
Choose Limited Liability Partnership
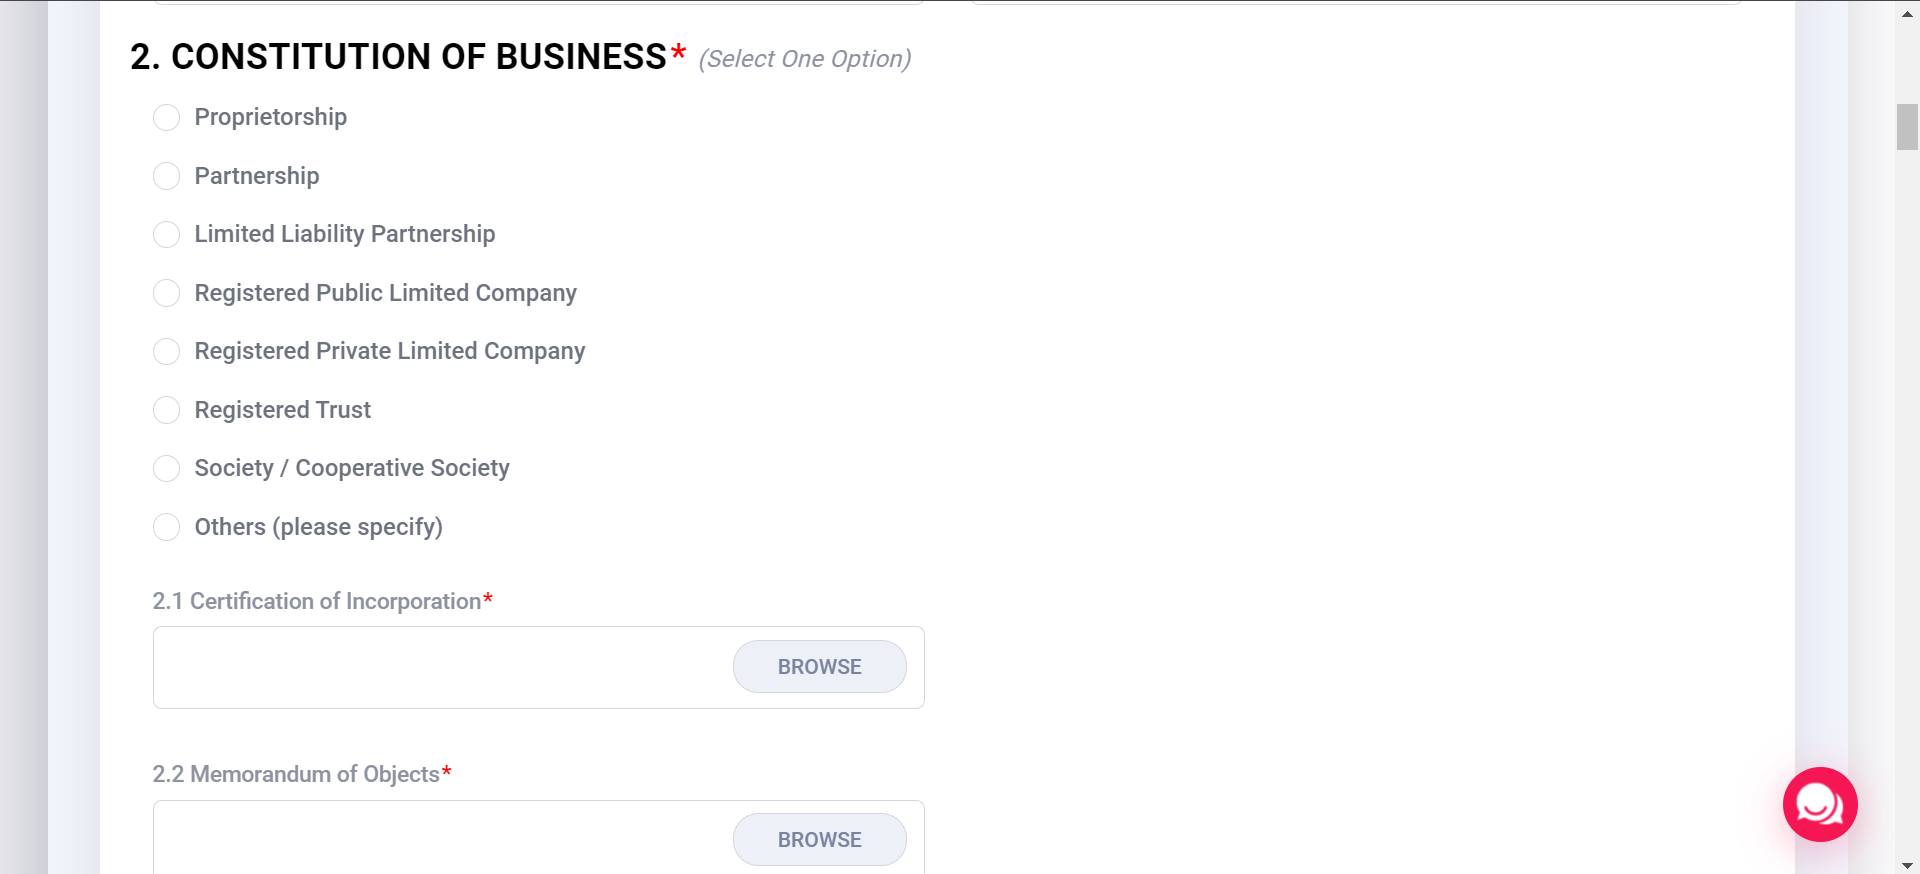click(166, 234)
